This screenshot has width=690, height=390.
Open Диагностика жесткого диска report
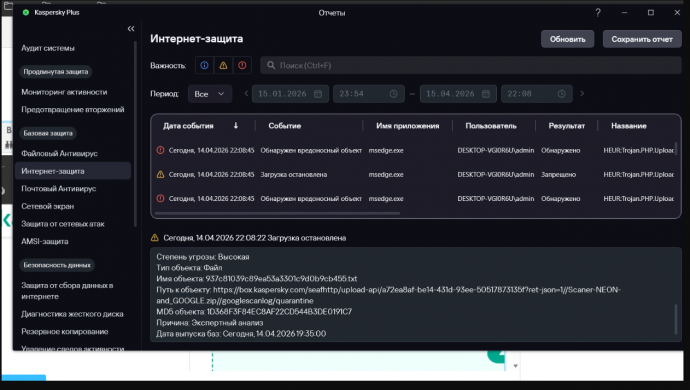coord(72,314)
